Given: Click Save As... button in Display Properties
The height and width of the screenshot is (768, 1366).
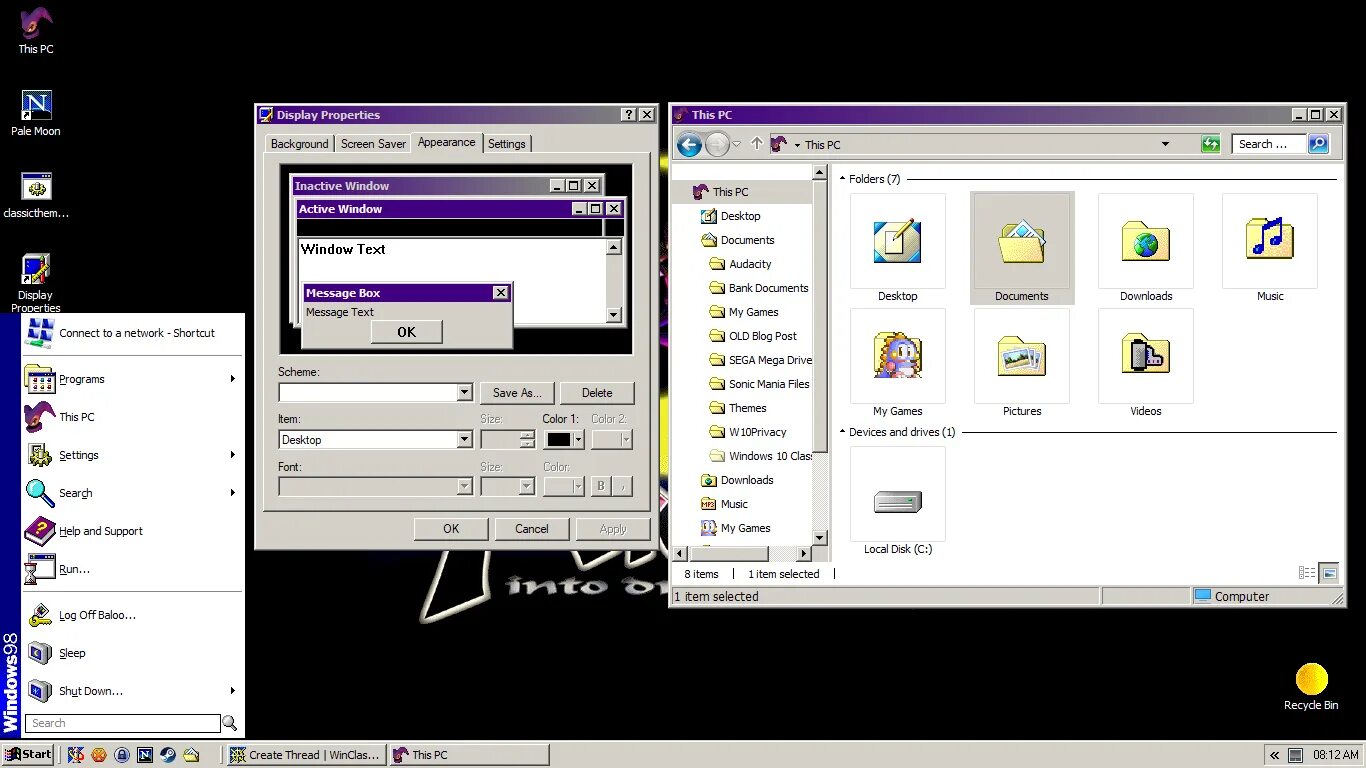Looking at the screenshot, I should point(517,393).
